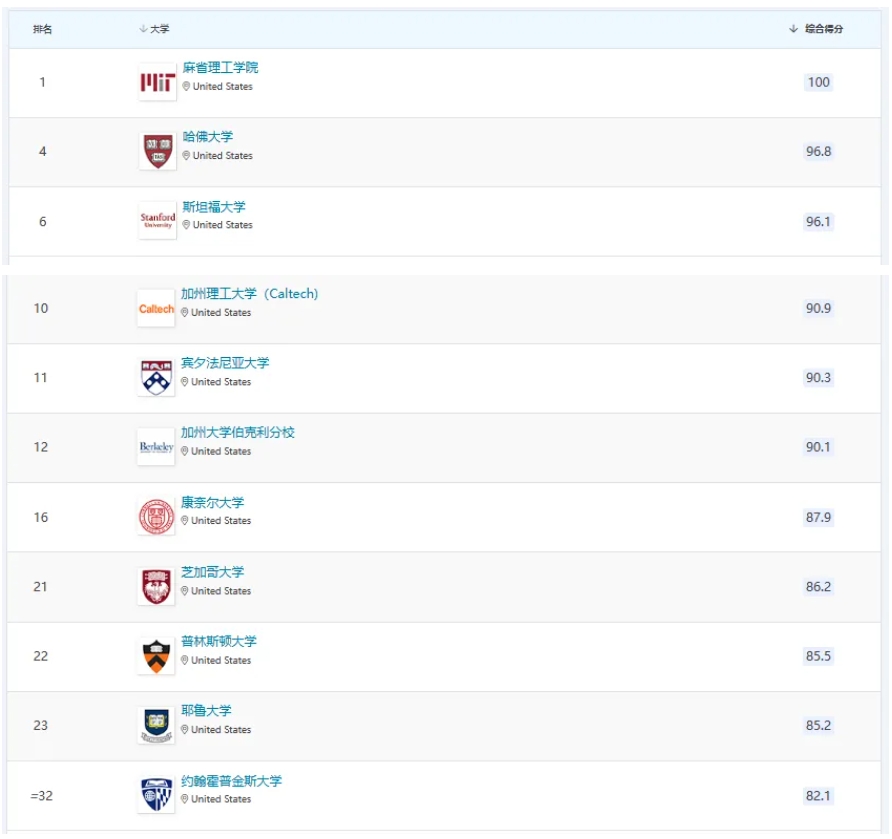Click the 100 score badge for MIT
The image size is (892, 839).
819,82
